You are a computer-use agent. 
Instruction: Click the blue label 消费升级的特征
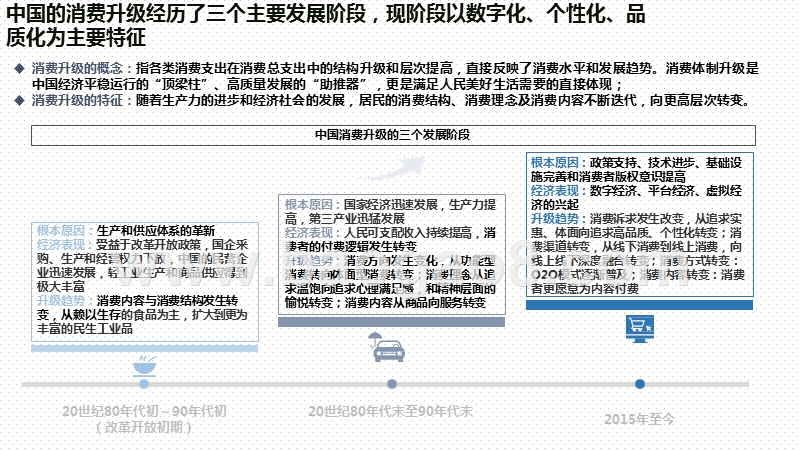(x=77, y=100)
